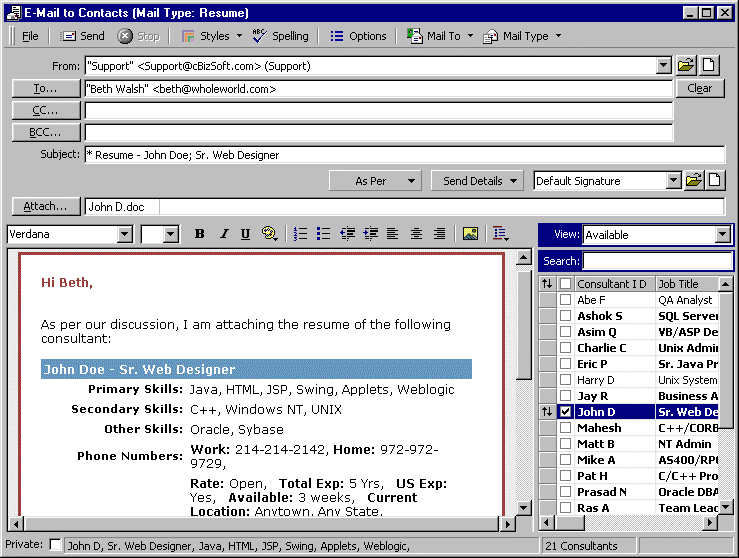Click the CC... button
The width and height of the screenshot is (739, 558).
click(x=46, y=110)
